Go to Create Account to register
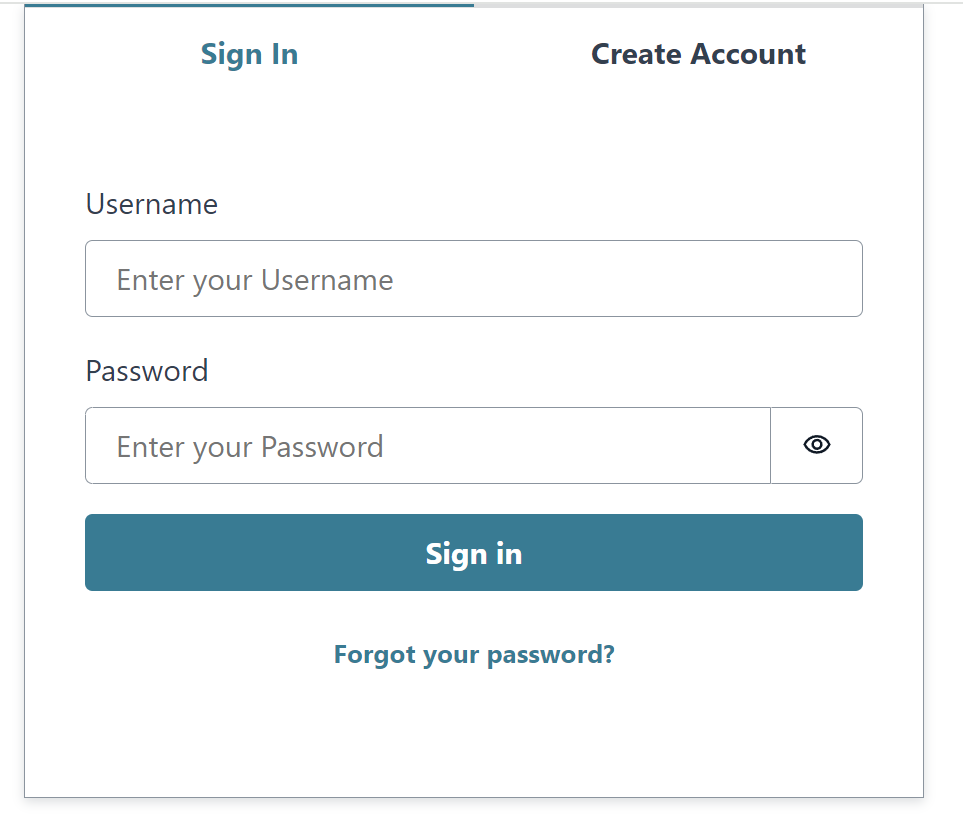Image resolution: width=963 pixels, height=838 pixels. point(698,54)
